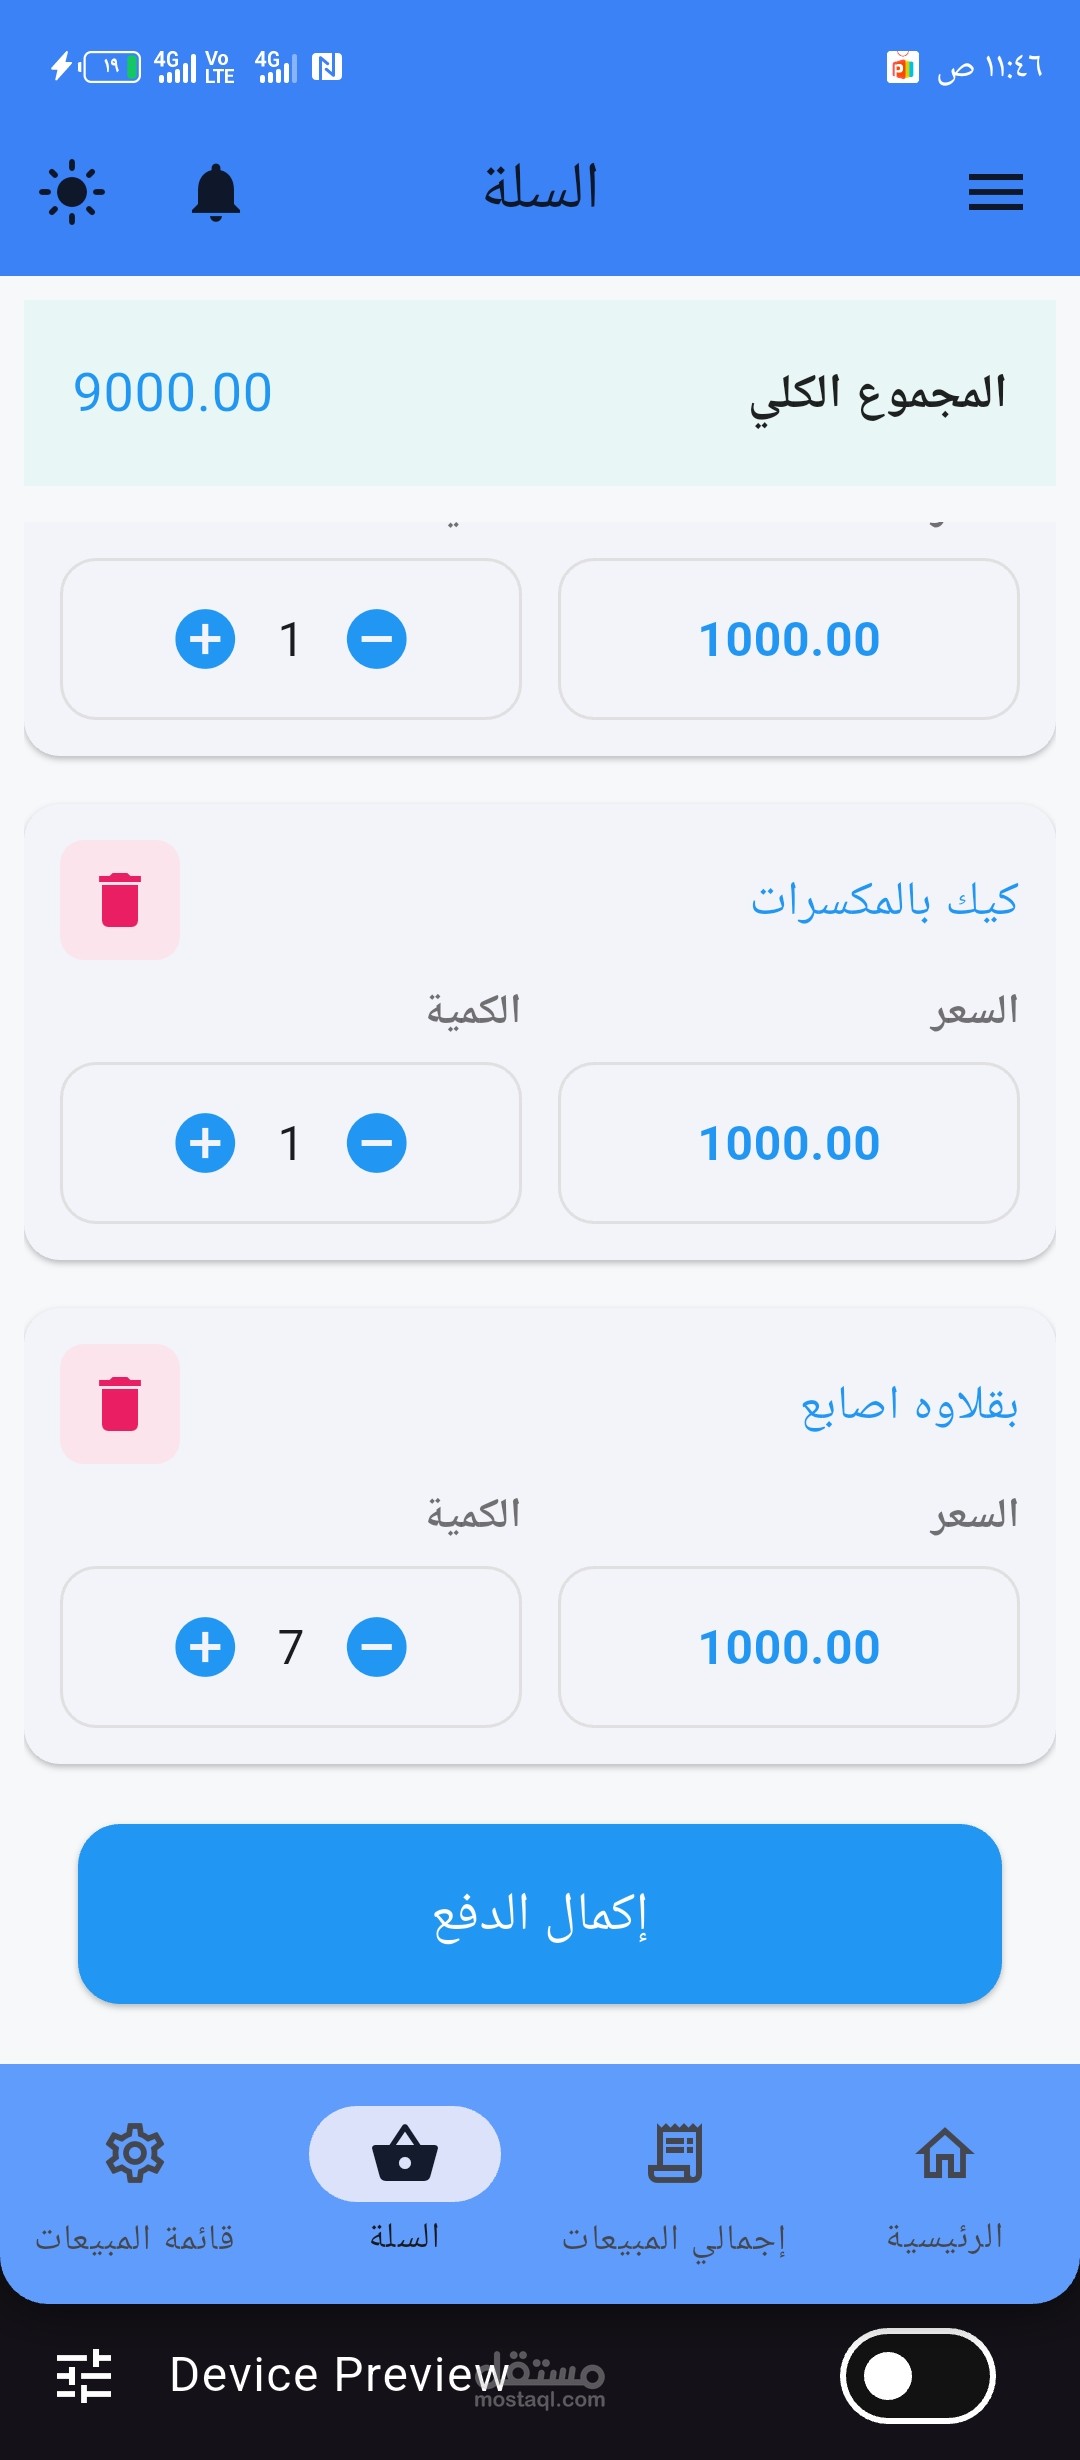Open قائمة المبيعات settings tab

point(135,2186)
